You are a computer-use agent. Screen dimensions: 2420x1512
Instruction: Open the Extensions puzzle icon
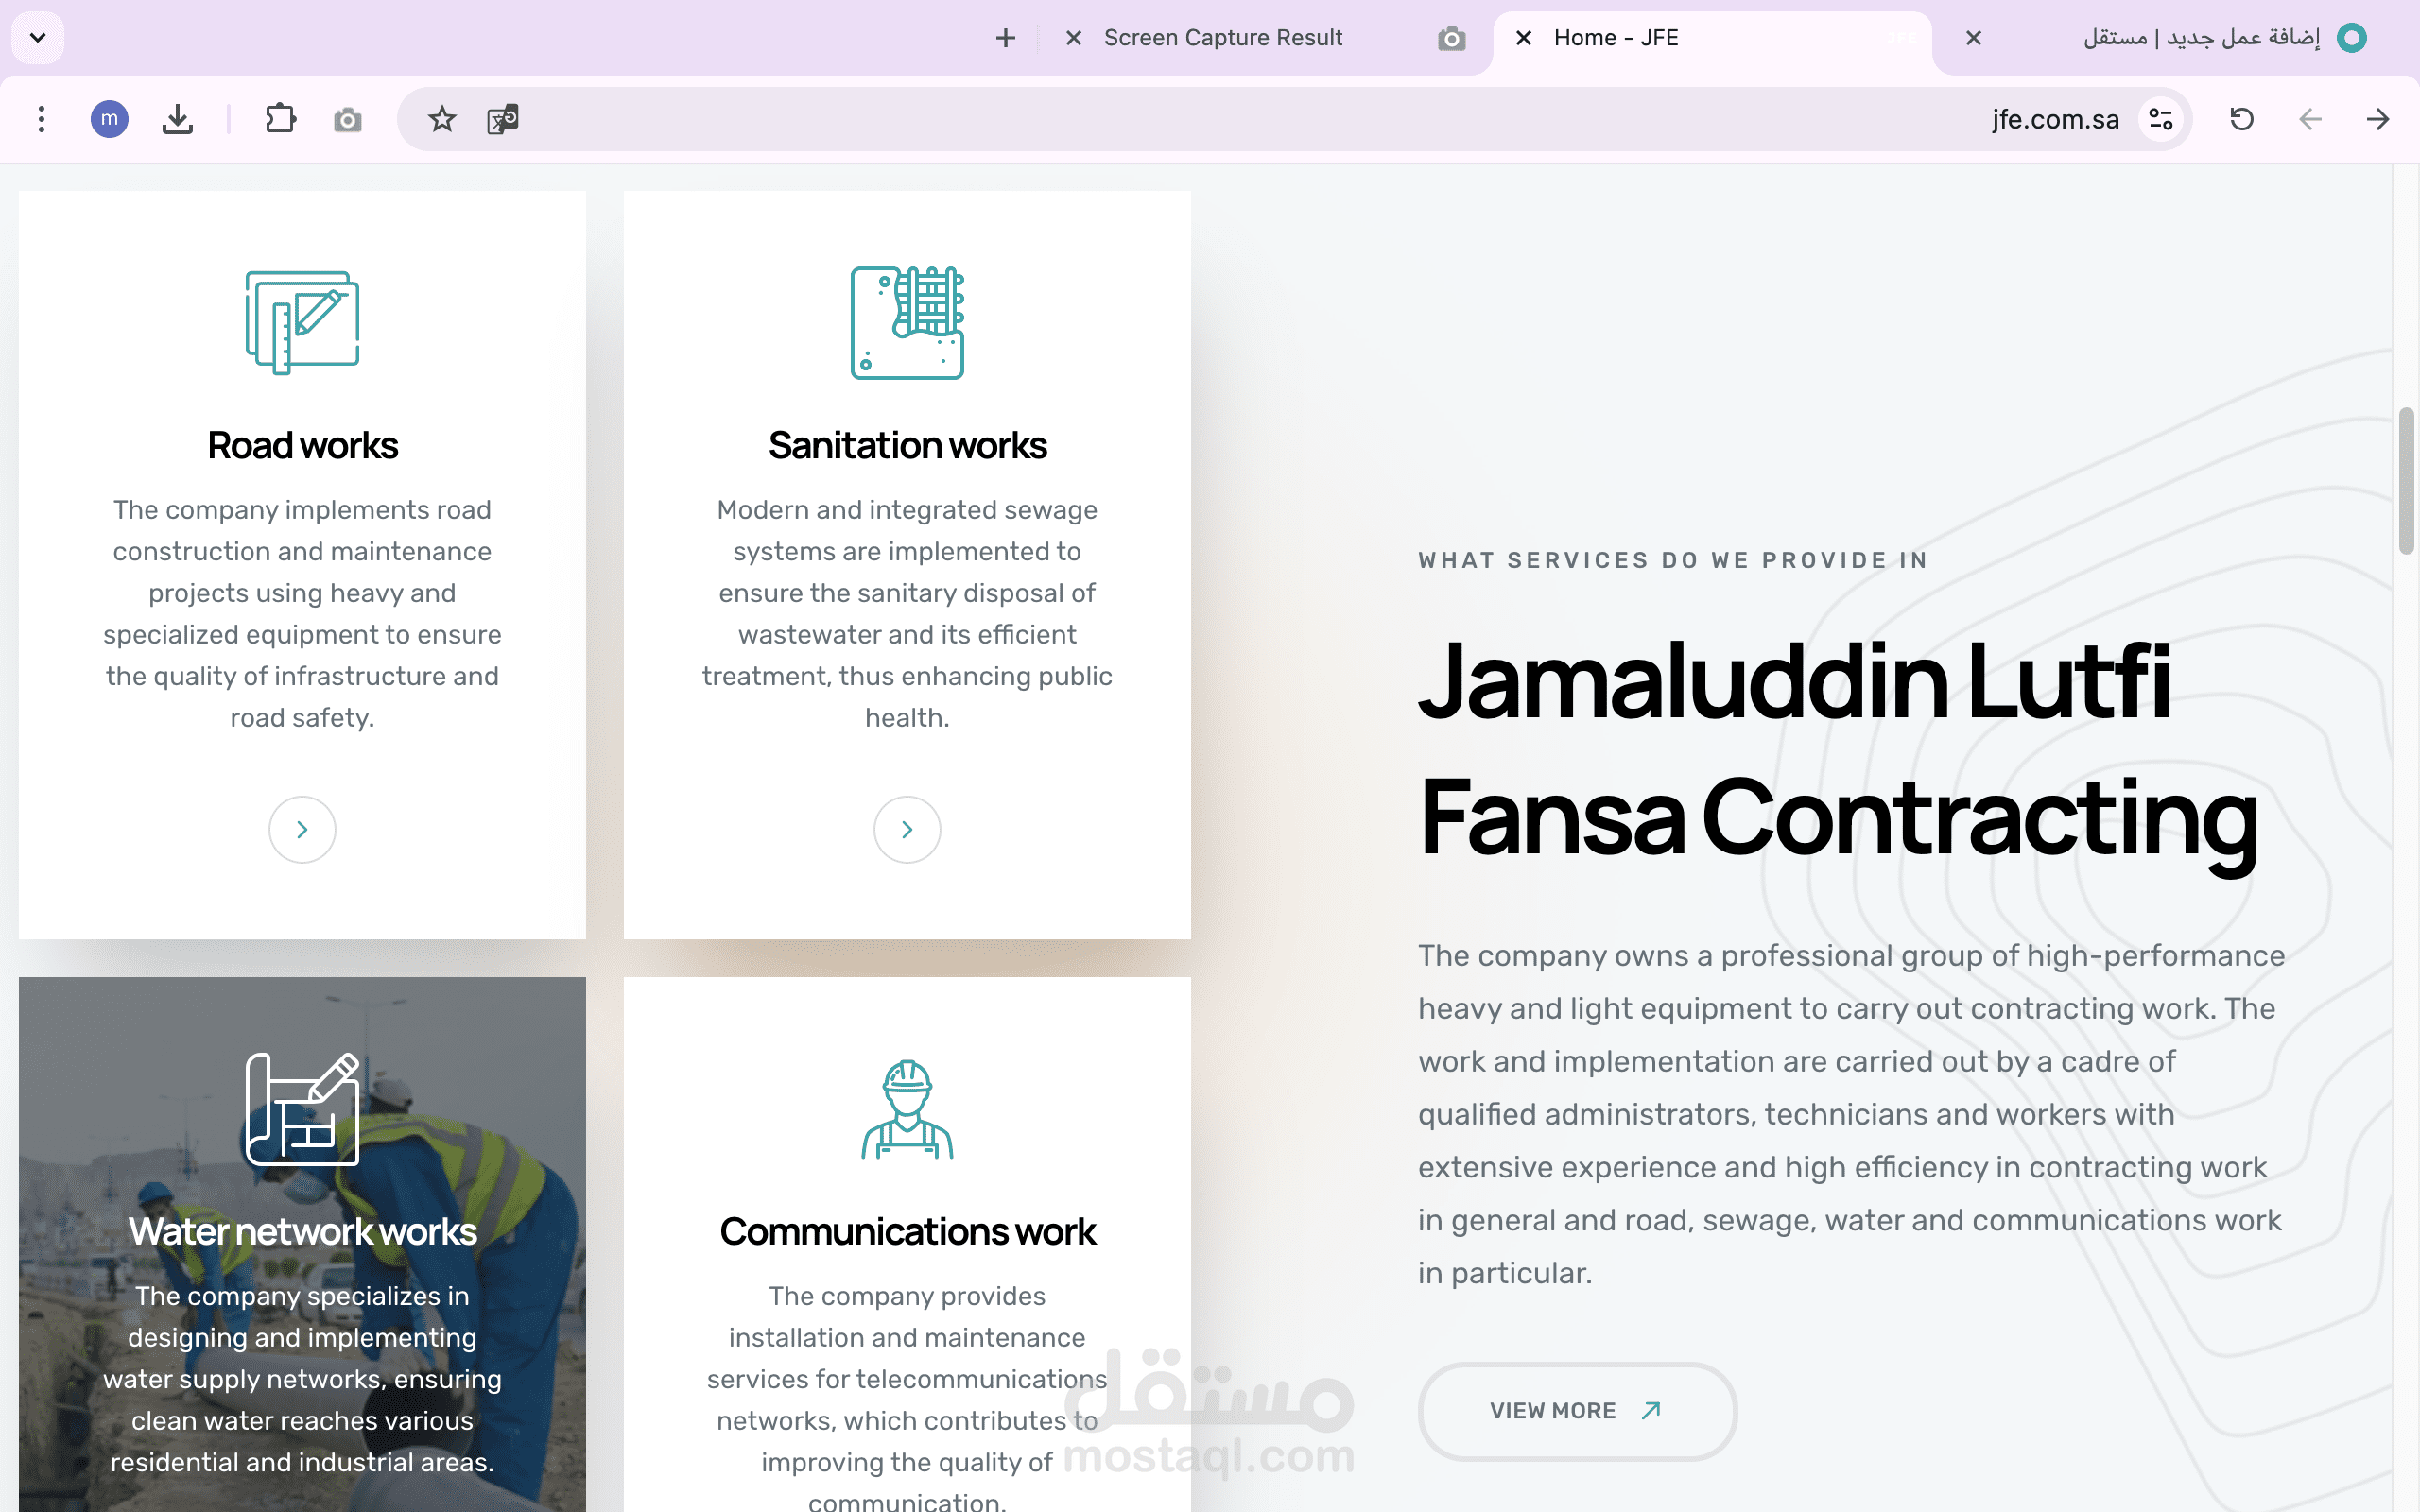coord(281,119)
